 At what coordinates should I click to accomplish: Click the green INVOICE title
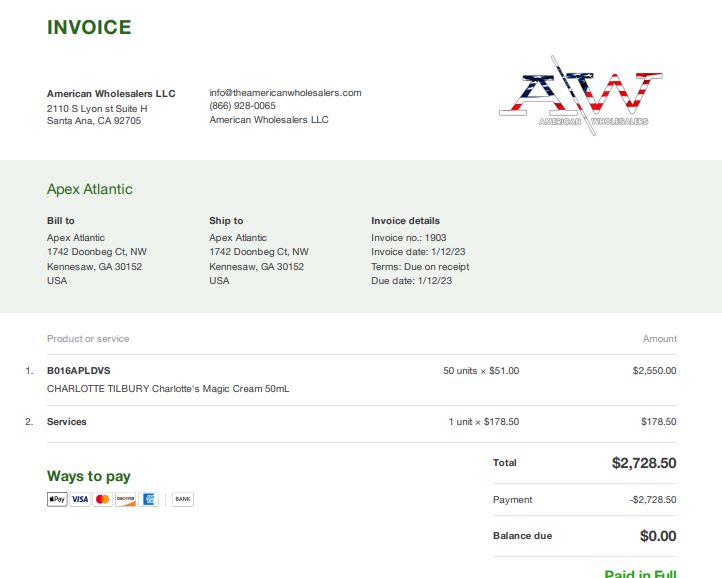coord(89,27)
